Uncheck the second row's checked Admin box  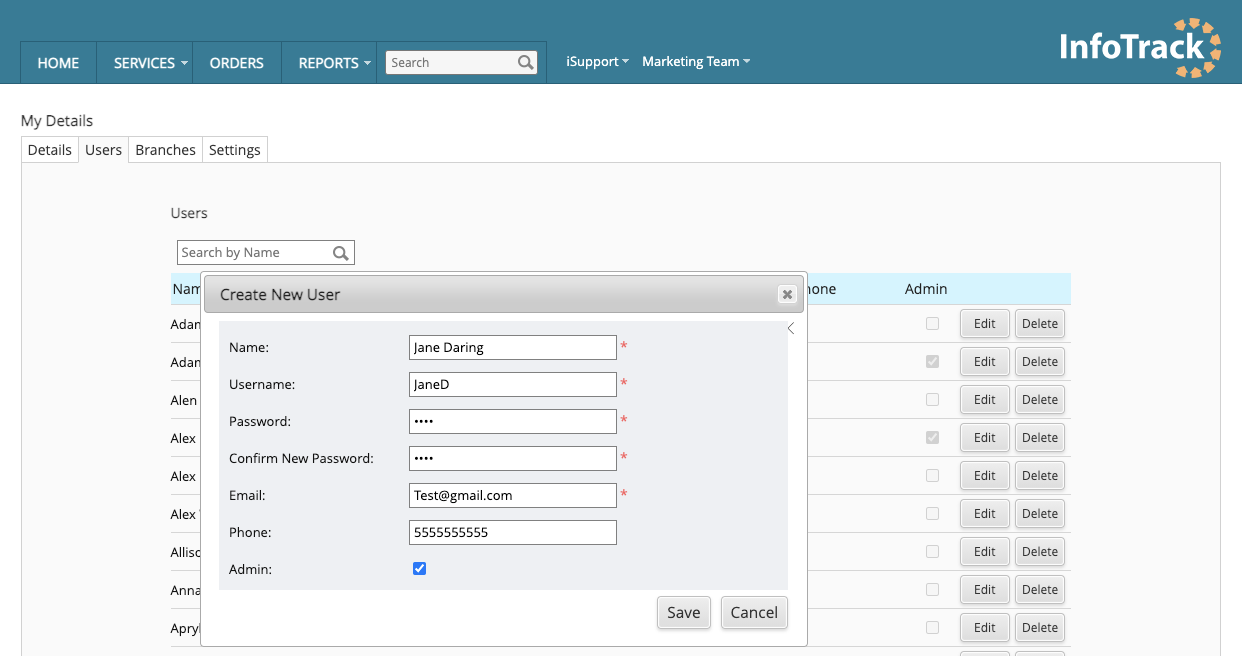(x=932, y=361)
